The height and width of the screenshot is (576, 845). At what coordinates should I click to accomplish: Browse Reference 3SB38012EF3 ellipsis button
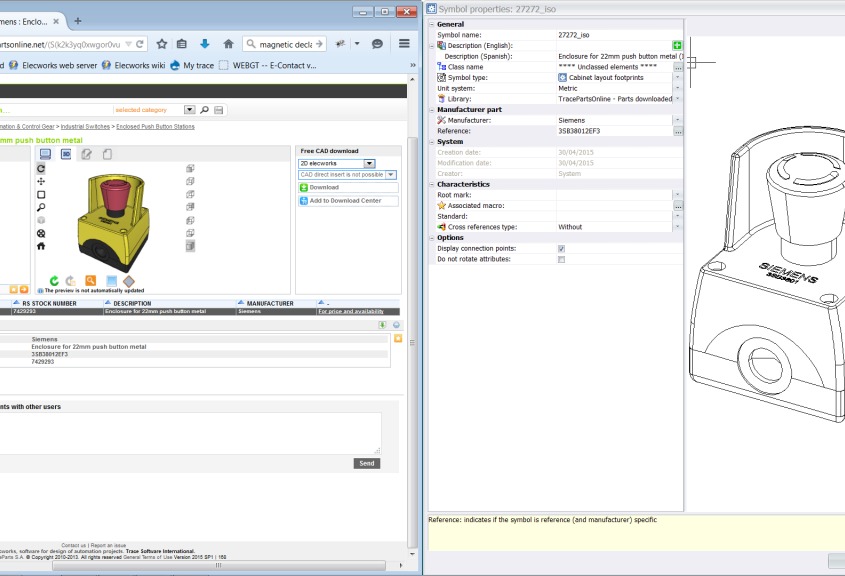678,131
